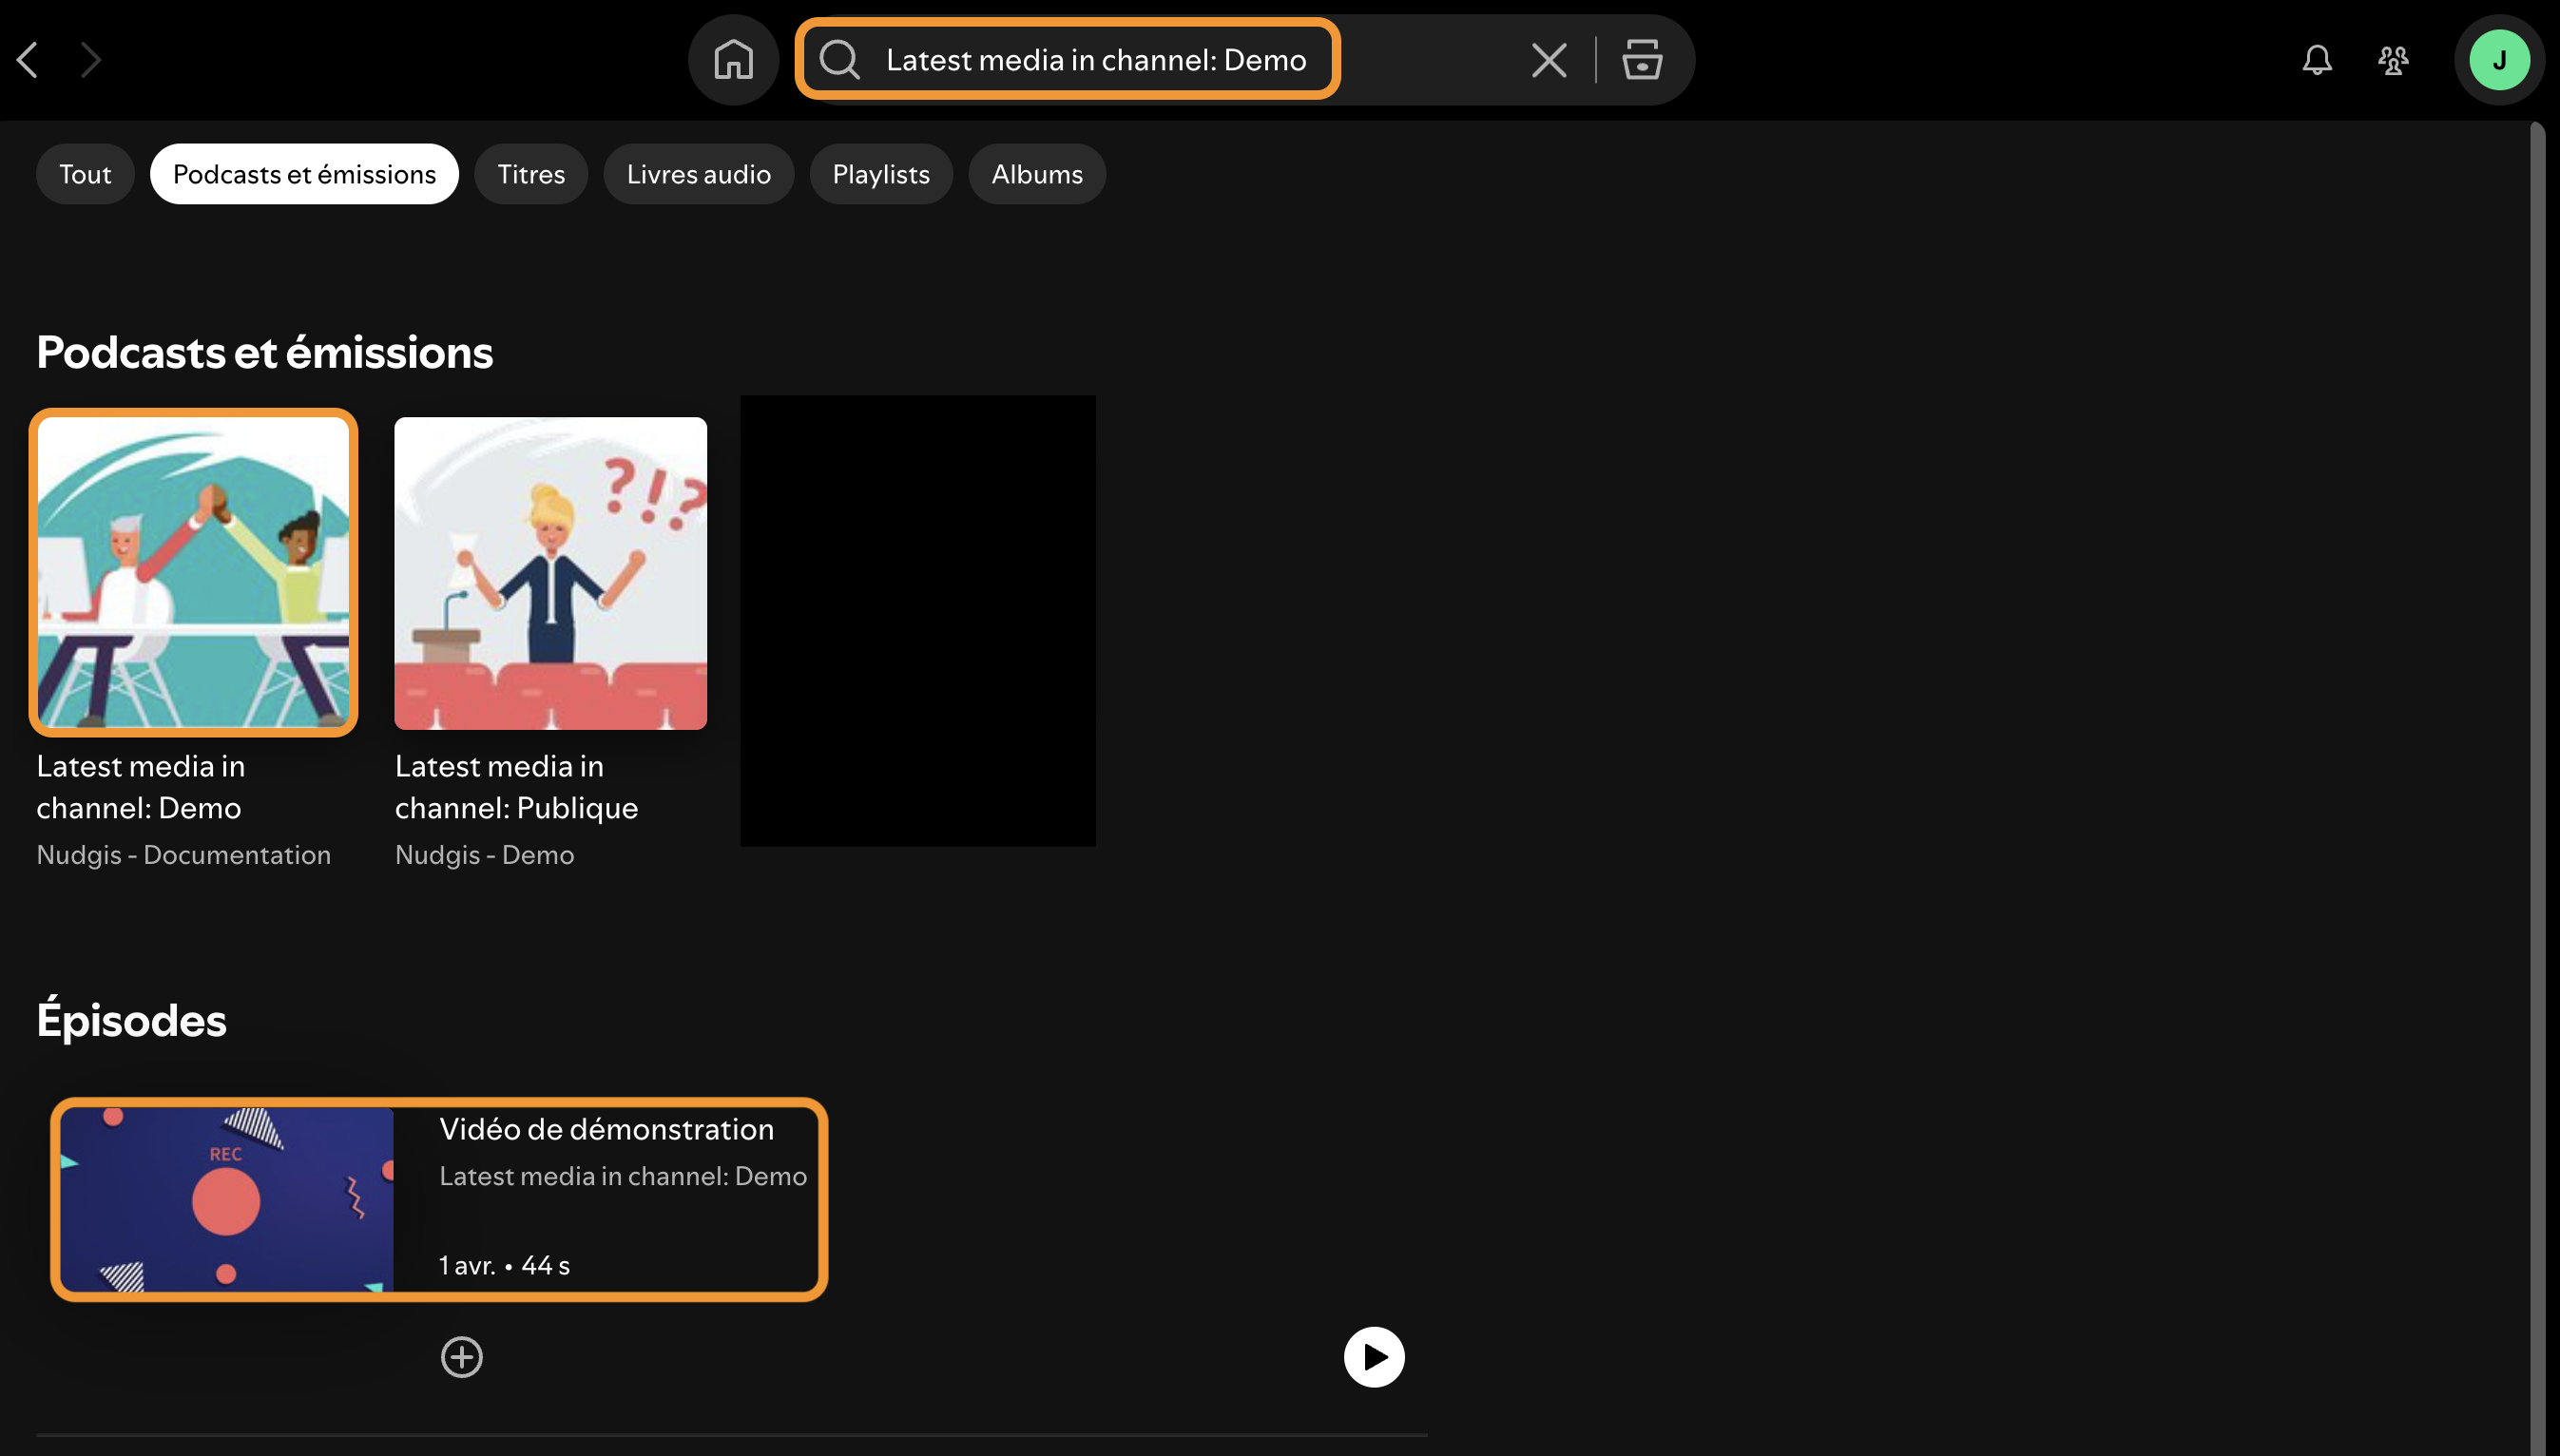Go back with the left arrow
The height and width of the screenshot is (1456, 2560).
(28, 60)
